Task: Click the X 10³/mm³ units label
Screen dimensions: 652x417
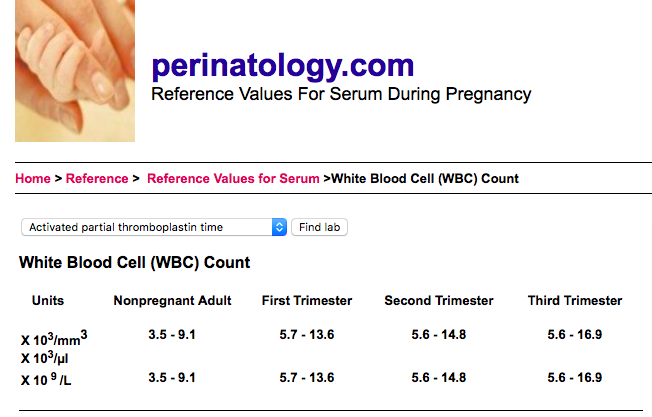Action: tap(54, 338)
